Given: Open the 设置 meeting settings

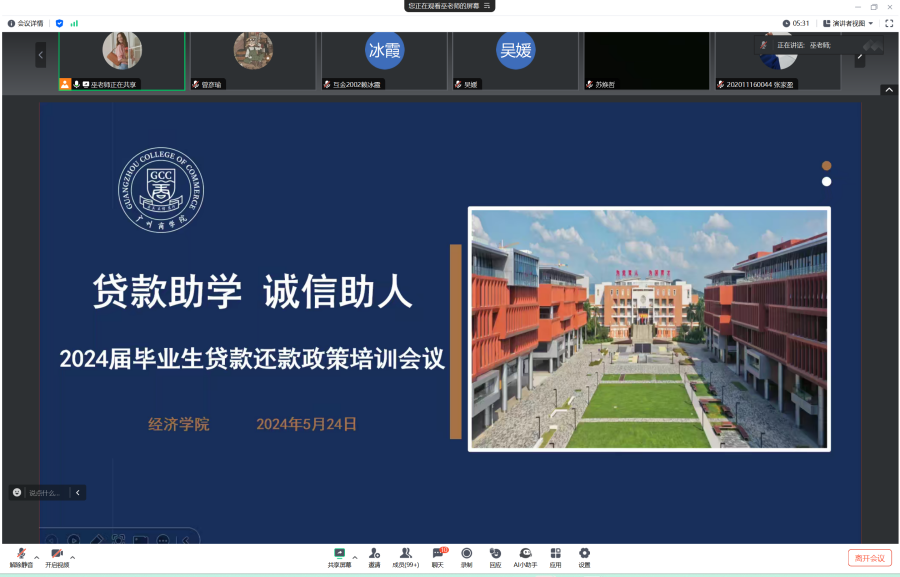Looking at the screenshot, I should click(586, 556).
